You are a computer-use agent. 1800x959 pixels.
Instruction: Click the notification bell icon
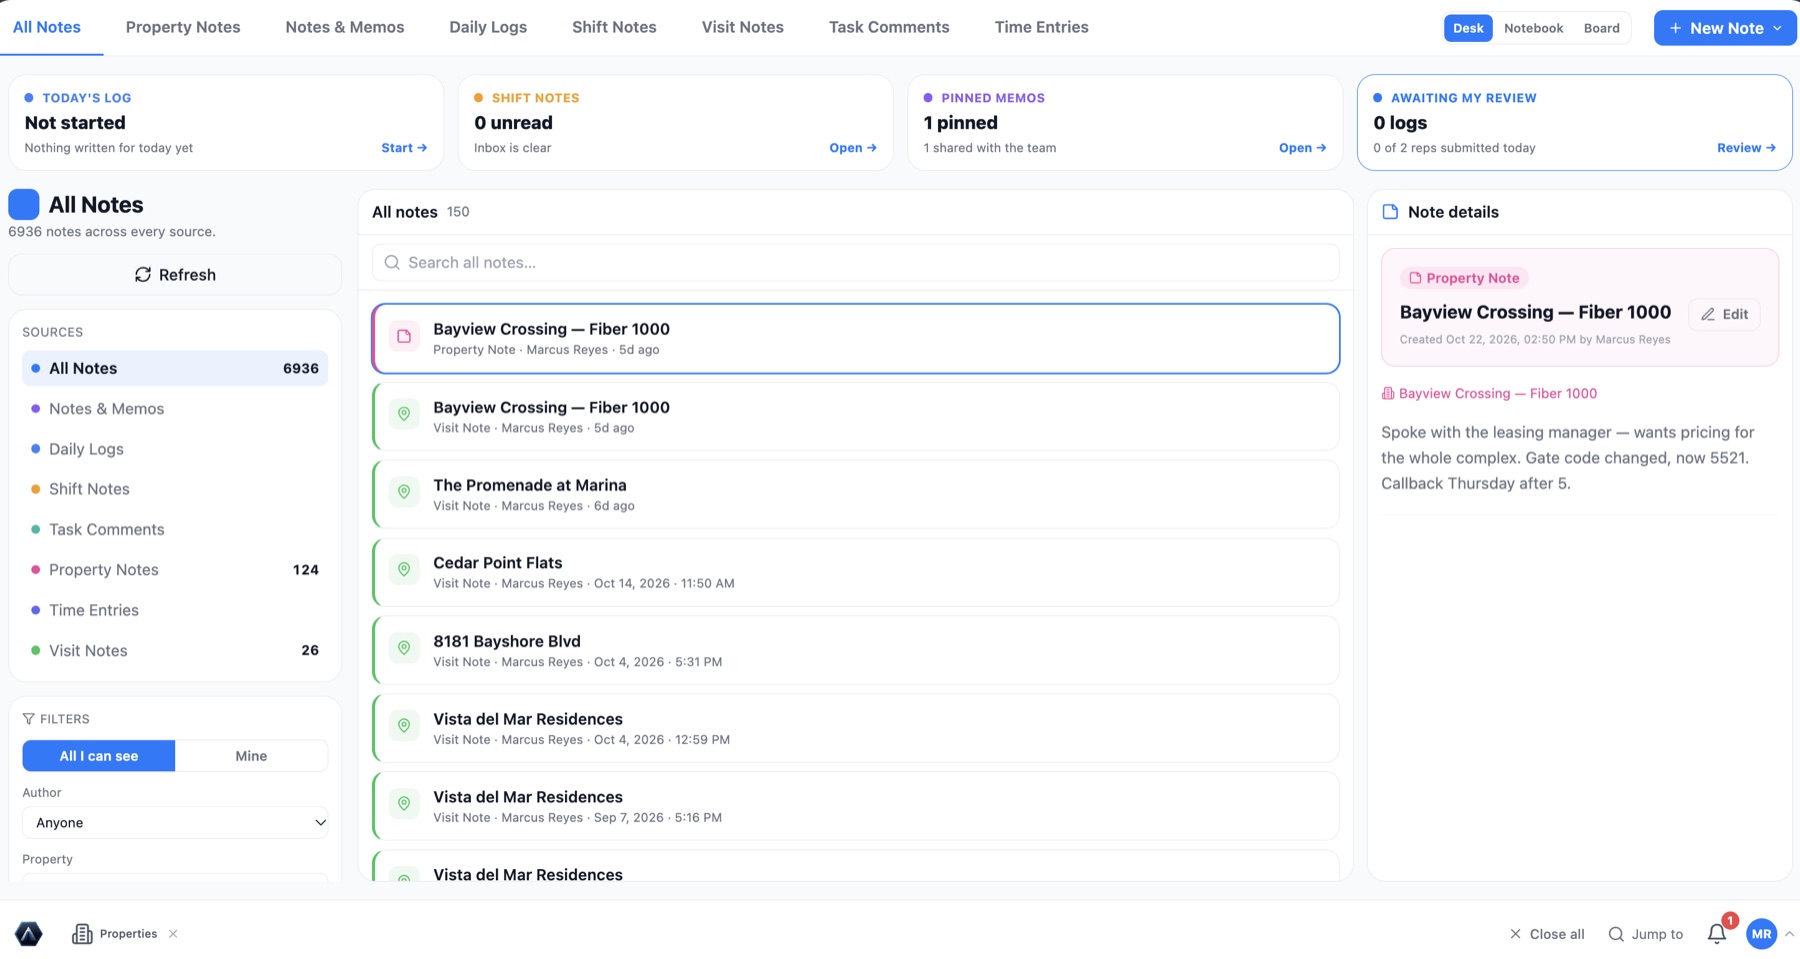click(1716, 934)
